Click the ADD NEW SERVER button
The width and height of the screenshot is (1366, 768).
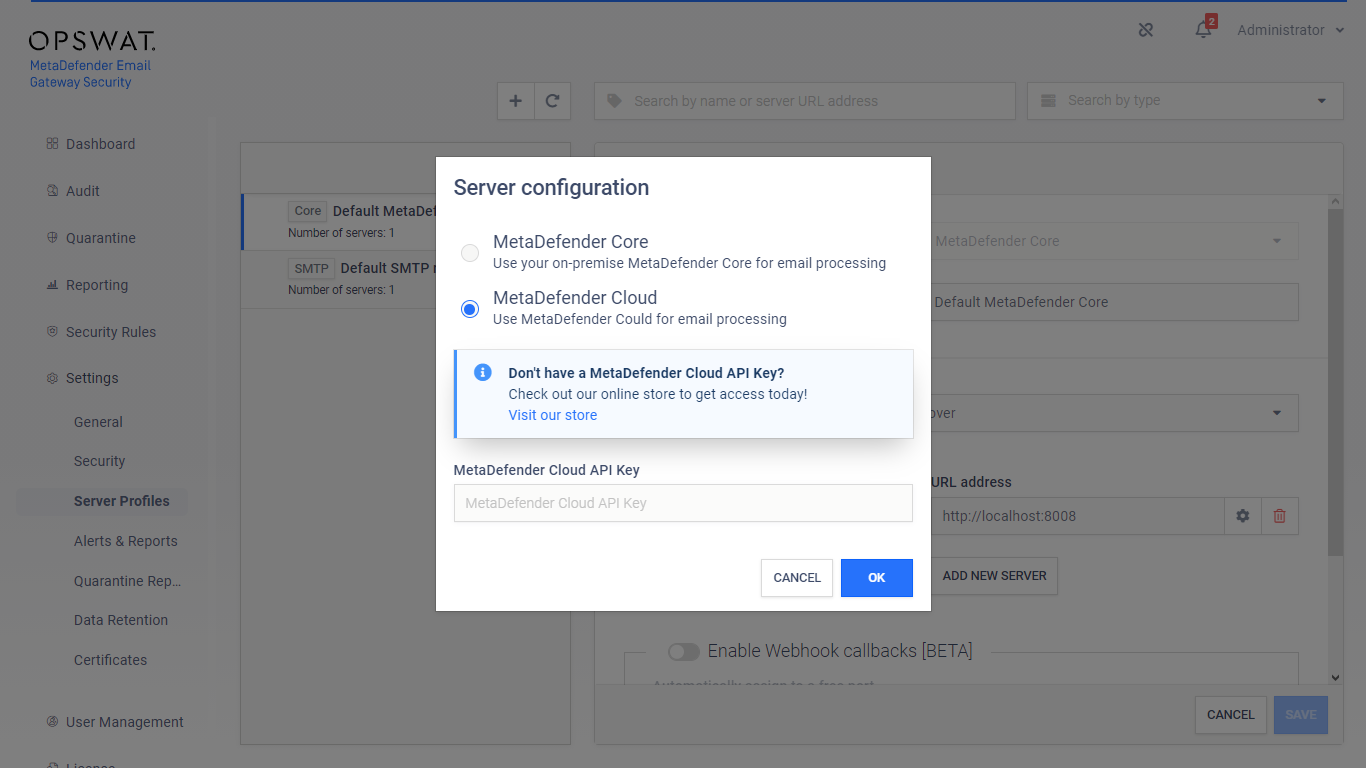[995, 576]
